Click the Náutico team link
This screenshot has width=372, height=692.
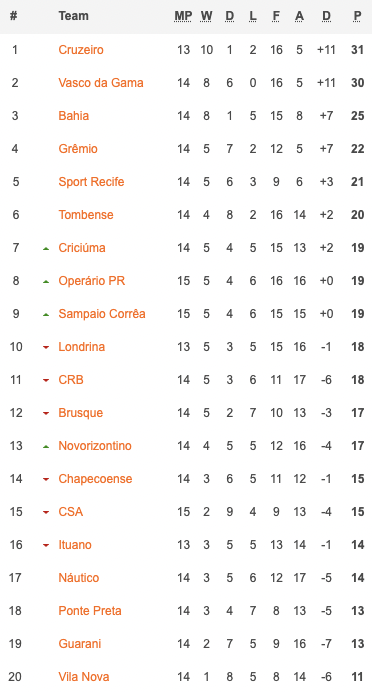[79, 578]
